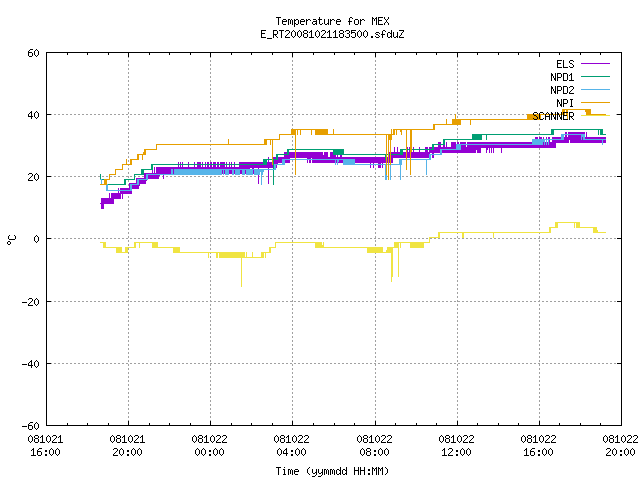640x480 pixels.
Task: Click the purple ELS curve start near 10°C
Action: [102, 204]
